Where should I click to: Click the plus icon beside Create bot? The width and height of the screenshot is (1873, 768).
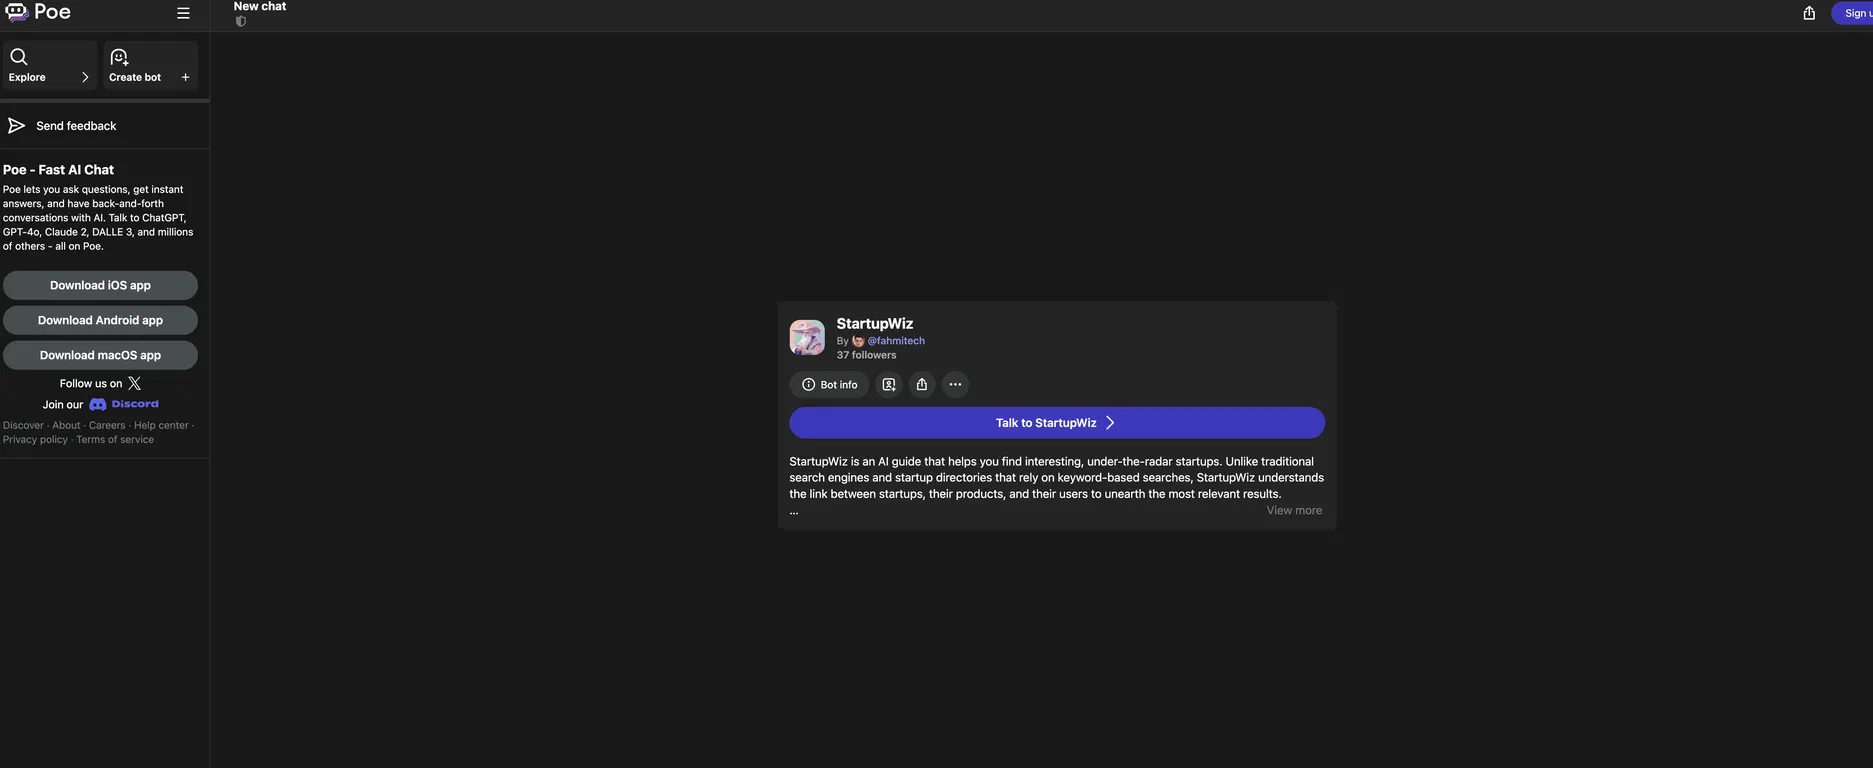tap(185, 77)
